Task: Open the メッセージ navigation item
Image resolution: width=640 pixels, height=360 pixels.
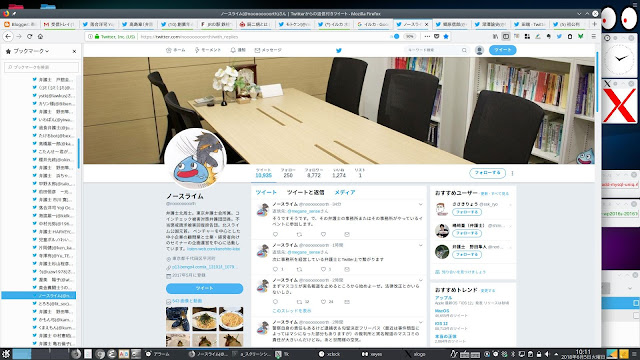Action: (268, 50)
